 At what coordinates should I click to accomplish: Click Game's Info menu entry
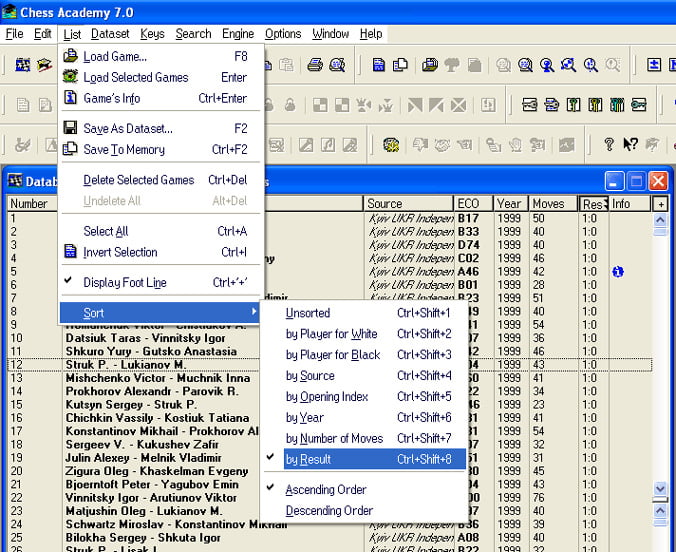[160, 98]
